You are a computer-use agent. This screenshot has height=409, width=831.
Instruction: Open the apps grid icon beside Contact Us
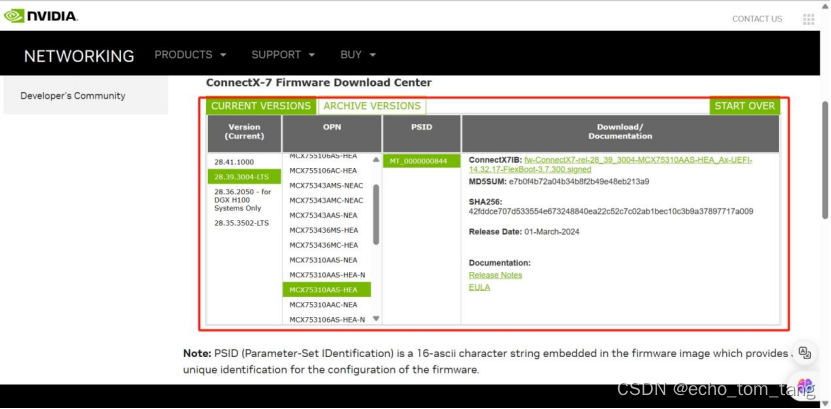click(x=808, y=19)
